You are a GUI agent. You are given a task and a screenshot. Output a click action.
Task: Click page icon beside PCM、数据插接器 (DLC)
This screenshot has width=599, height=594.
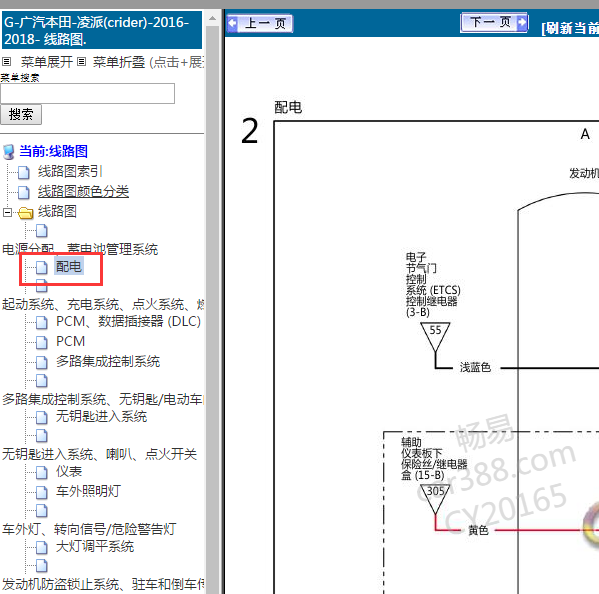[42, 322]
